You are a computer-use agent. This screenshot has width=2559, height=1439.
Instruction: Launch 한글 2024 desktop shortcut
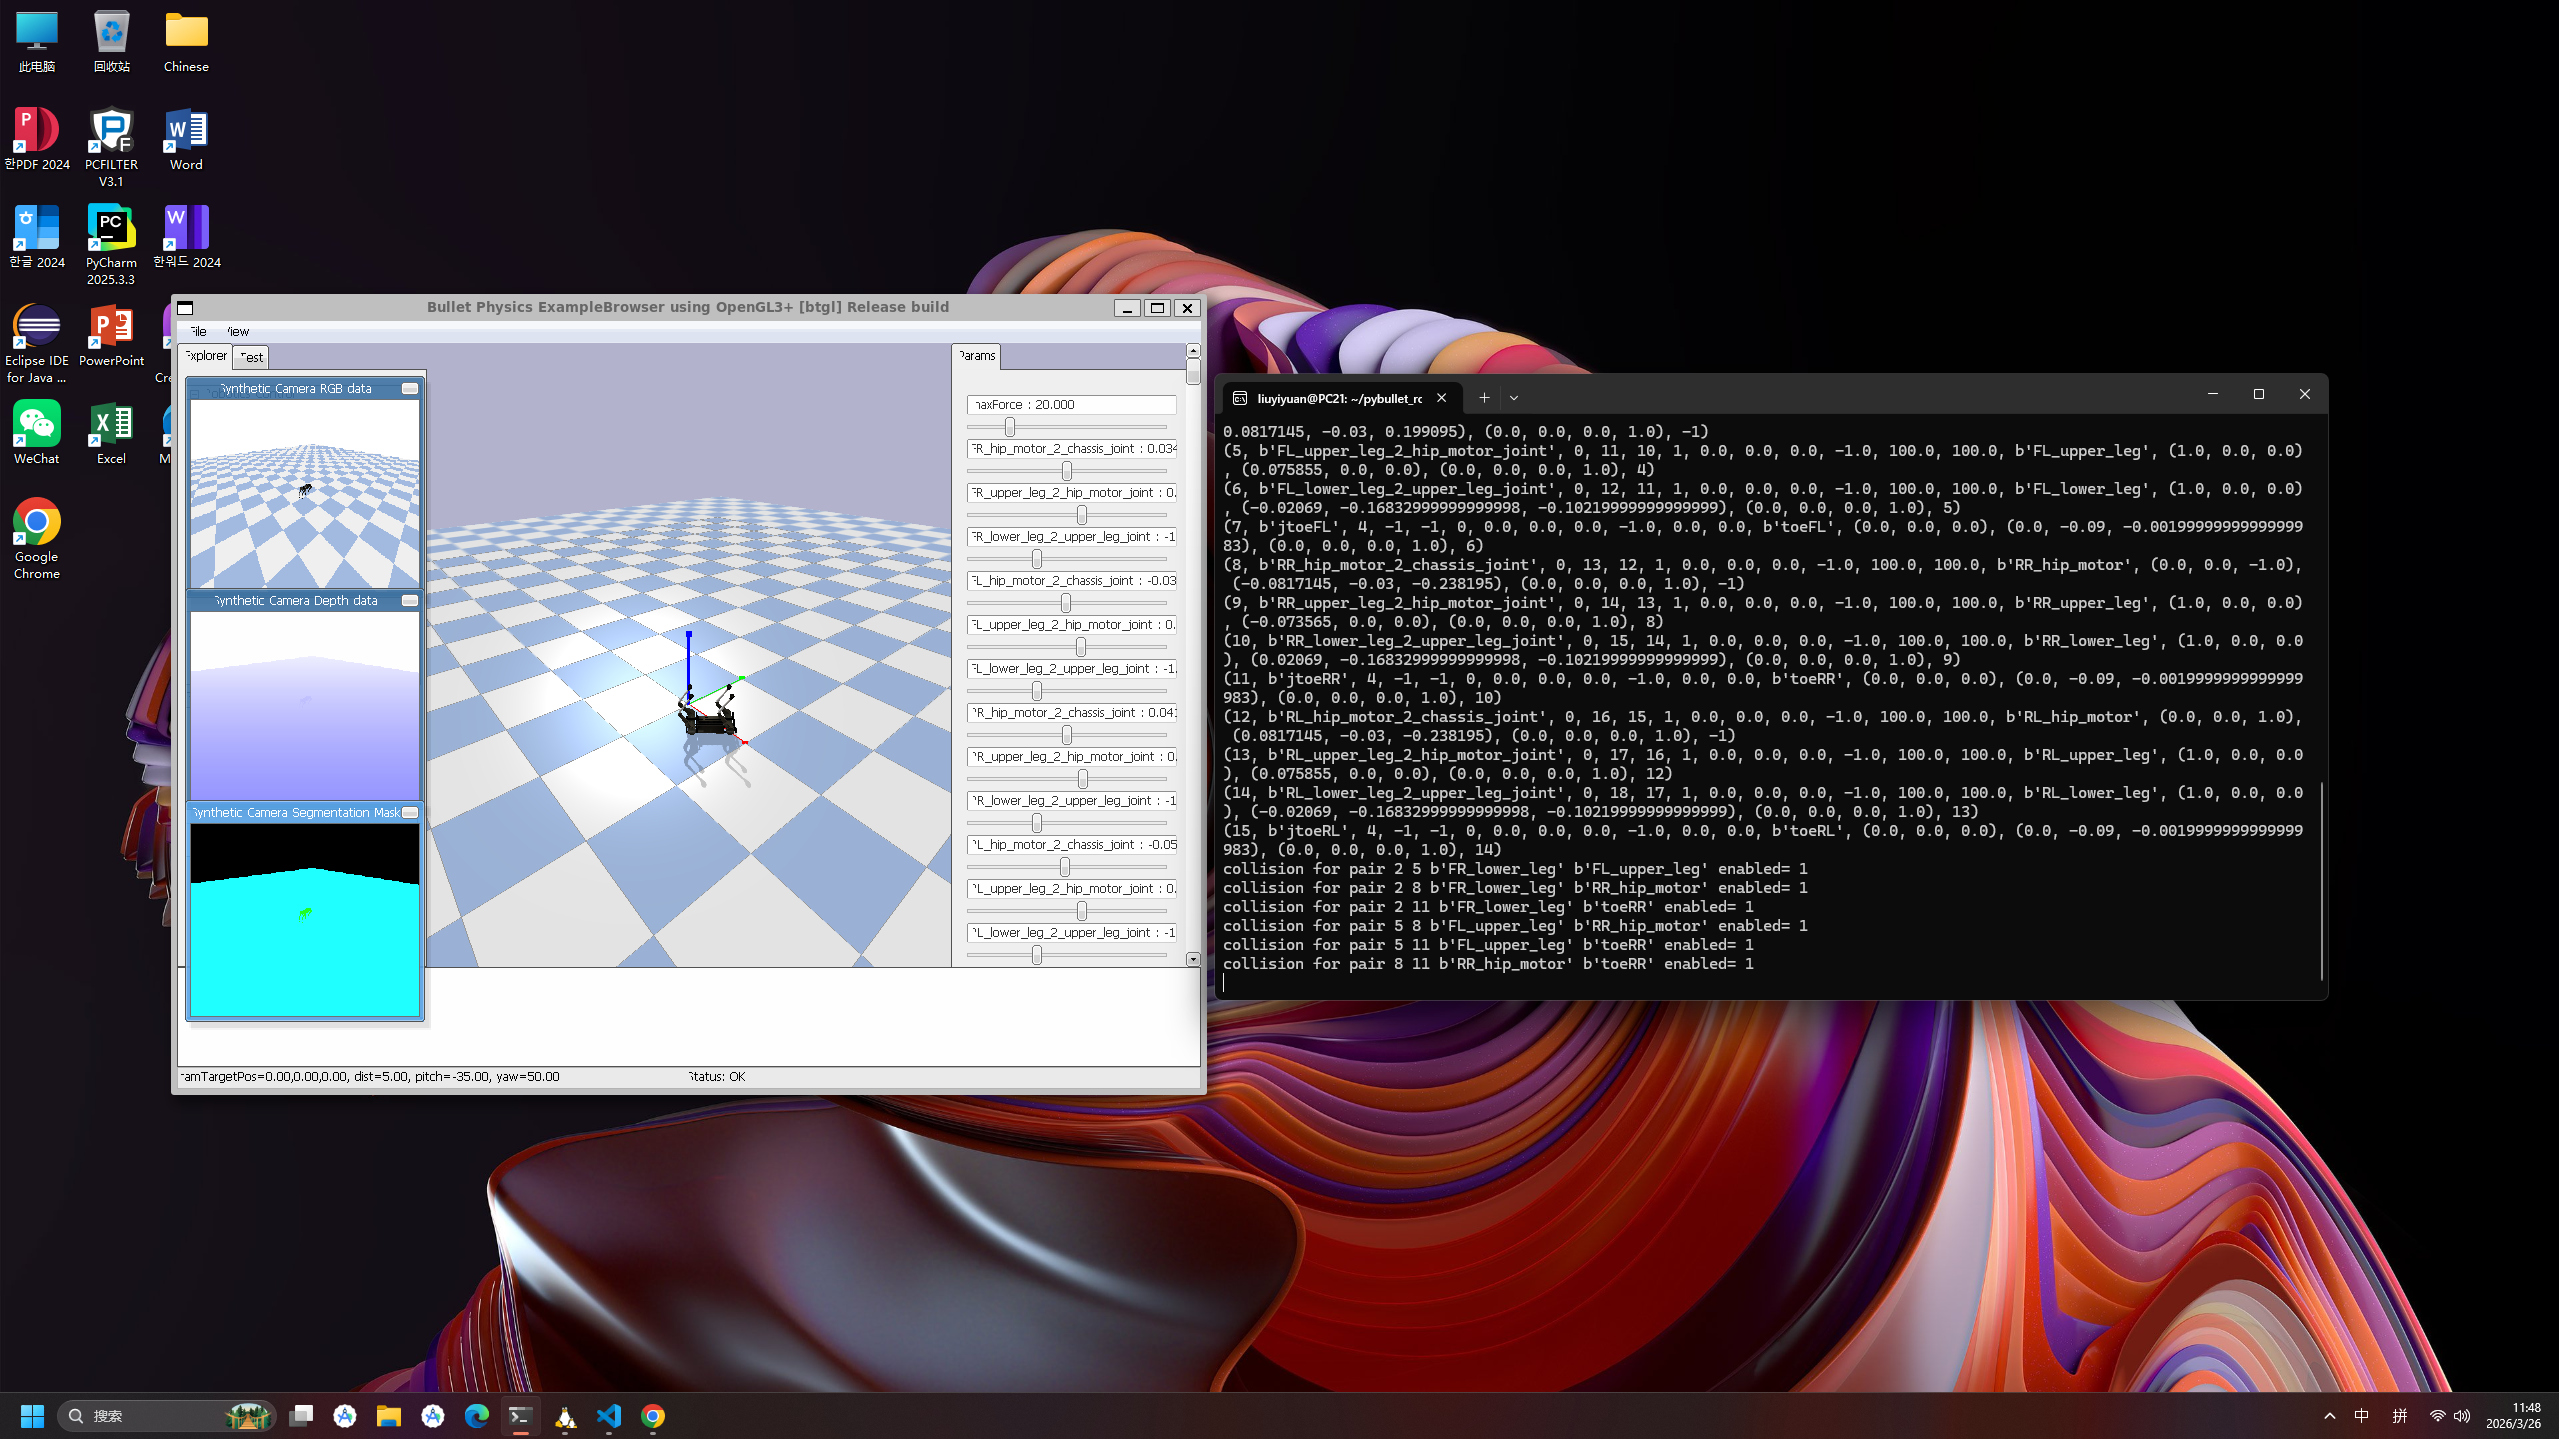pyautogui.click(x=37, y=238)
